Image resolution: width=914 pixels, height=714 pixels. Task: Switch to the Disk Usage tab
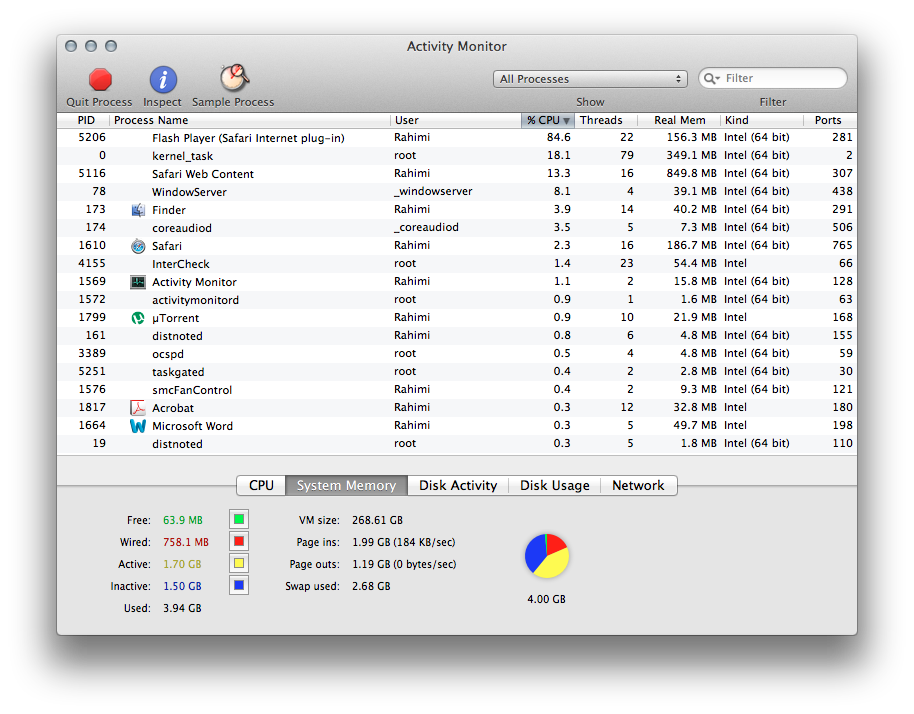(554, 486)
